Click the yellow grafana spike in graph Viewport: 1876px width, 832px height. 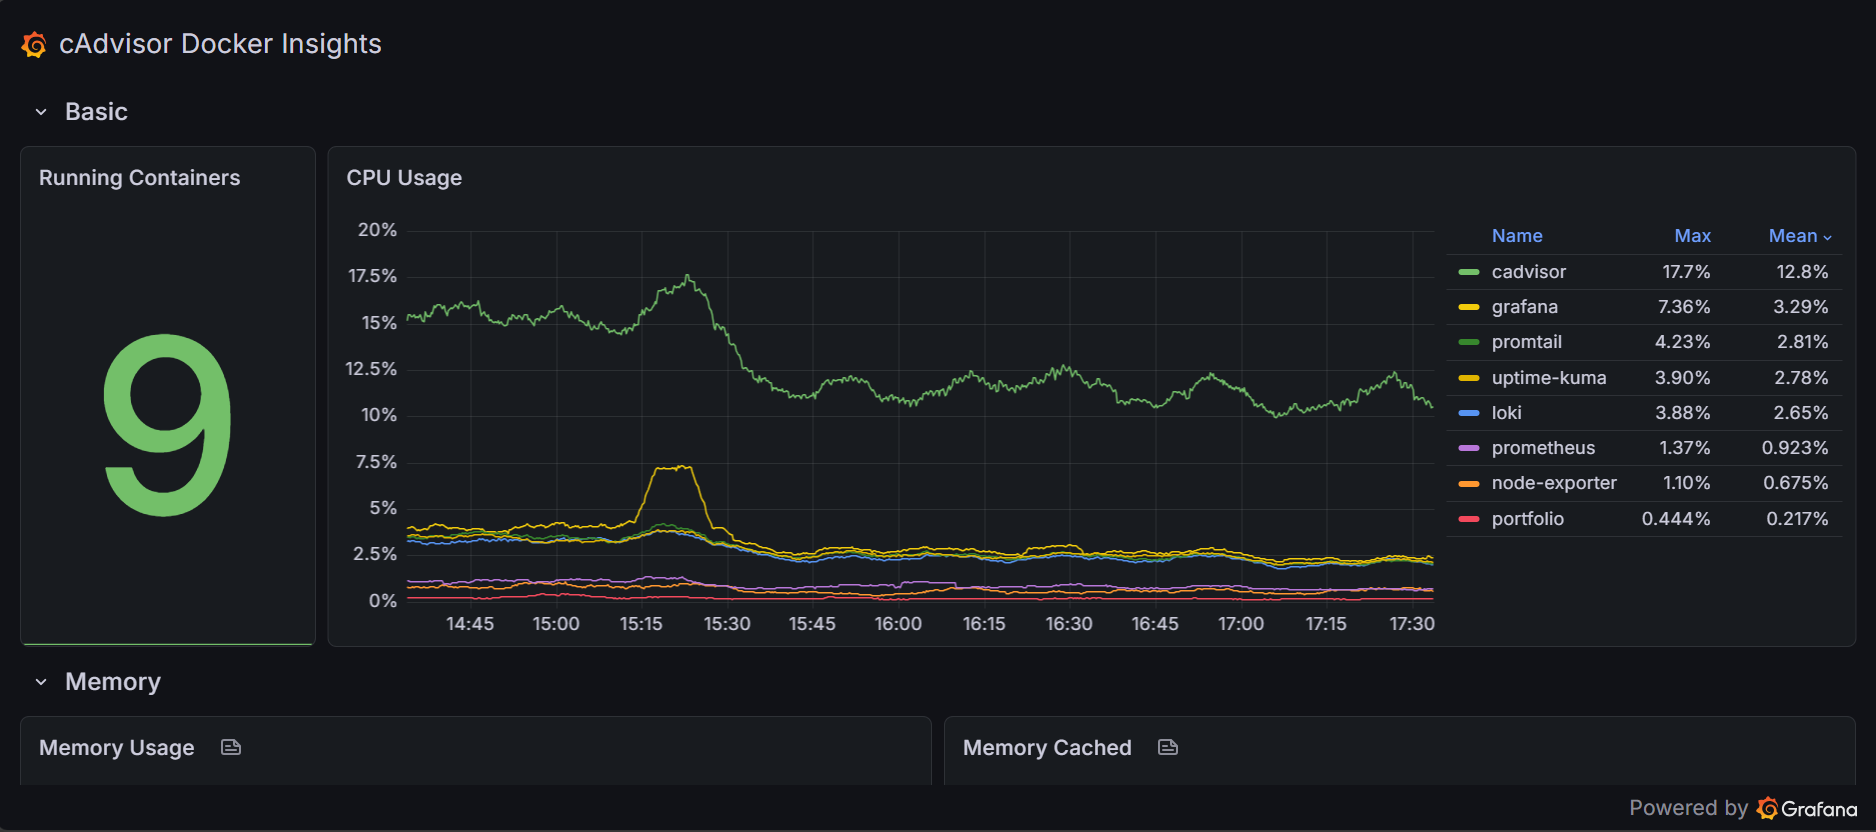672,467
